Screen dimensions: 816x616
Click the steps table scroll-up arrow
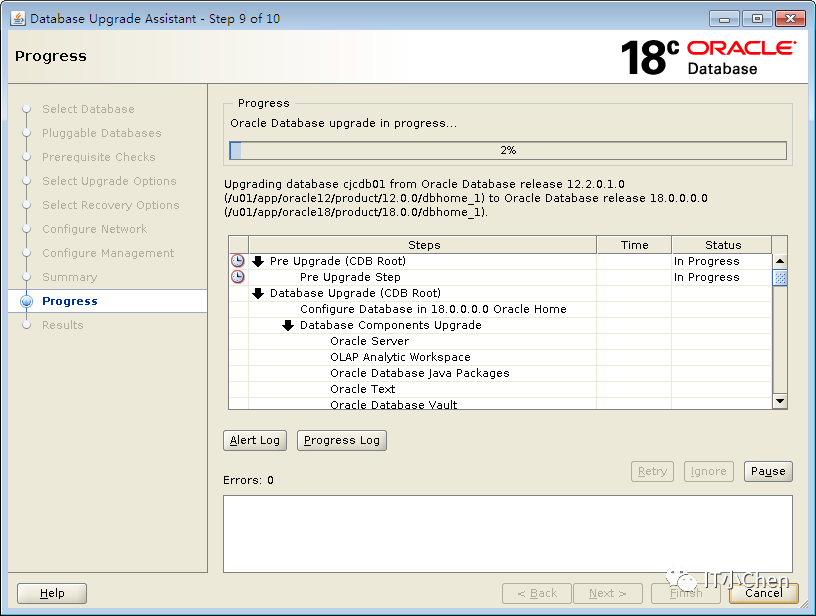click(780, 261)
